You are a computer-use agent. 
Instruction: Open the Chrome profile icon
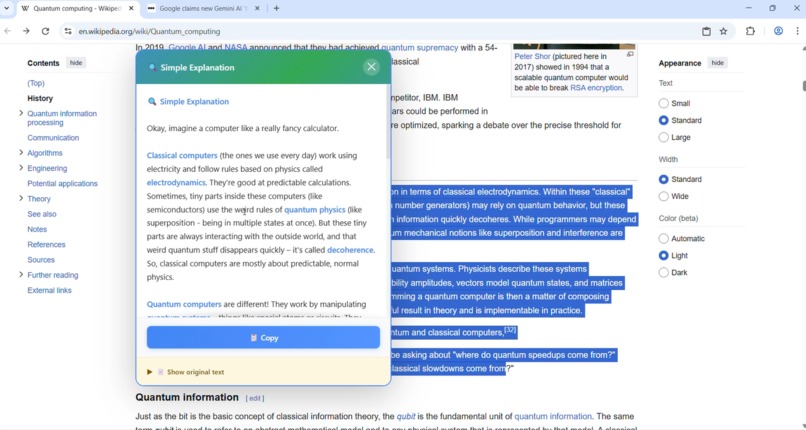[778, 31]
